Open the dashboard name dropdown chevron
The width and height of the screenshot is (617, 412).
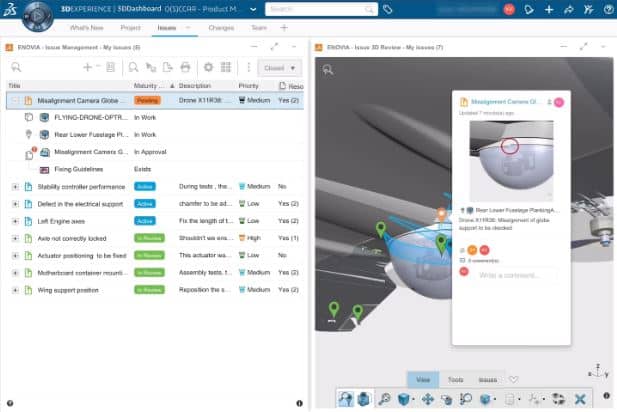253,9
